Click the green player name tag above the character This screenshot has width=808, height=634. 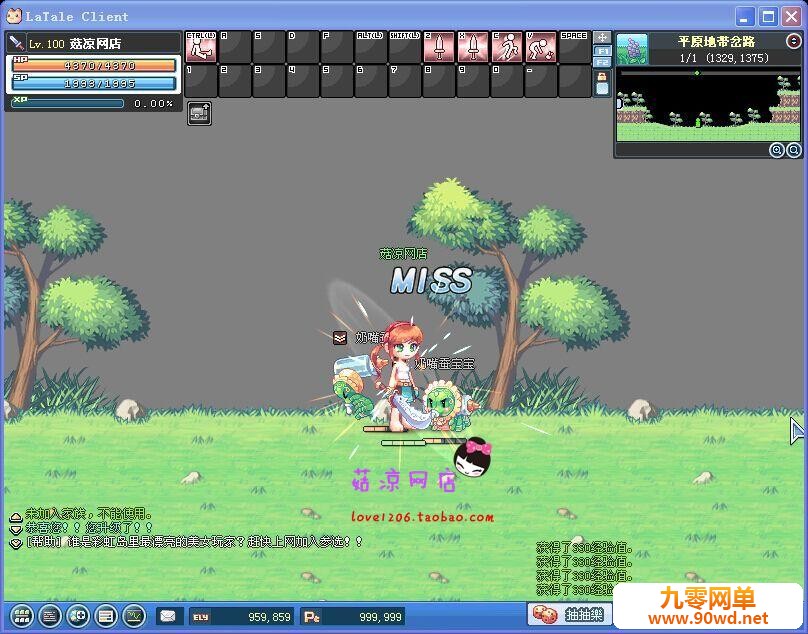(x=403, y=254)
